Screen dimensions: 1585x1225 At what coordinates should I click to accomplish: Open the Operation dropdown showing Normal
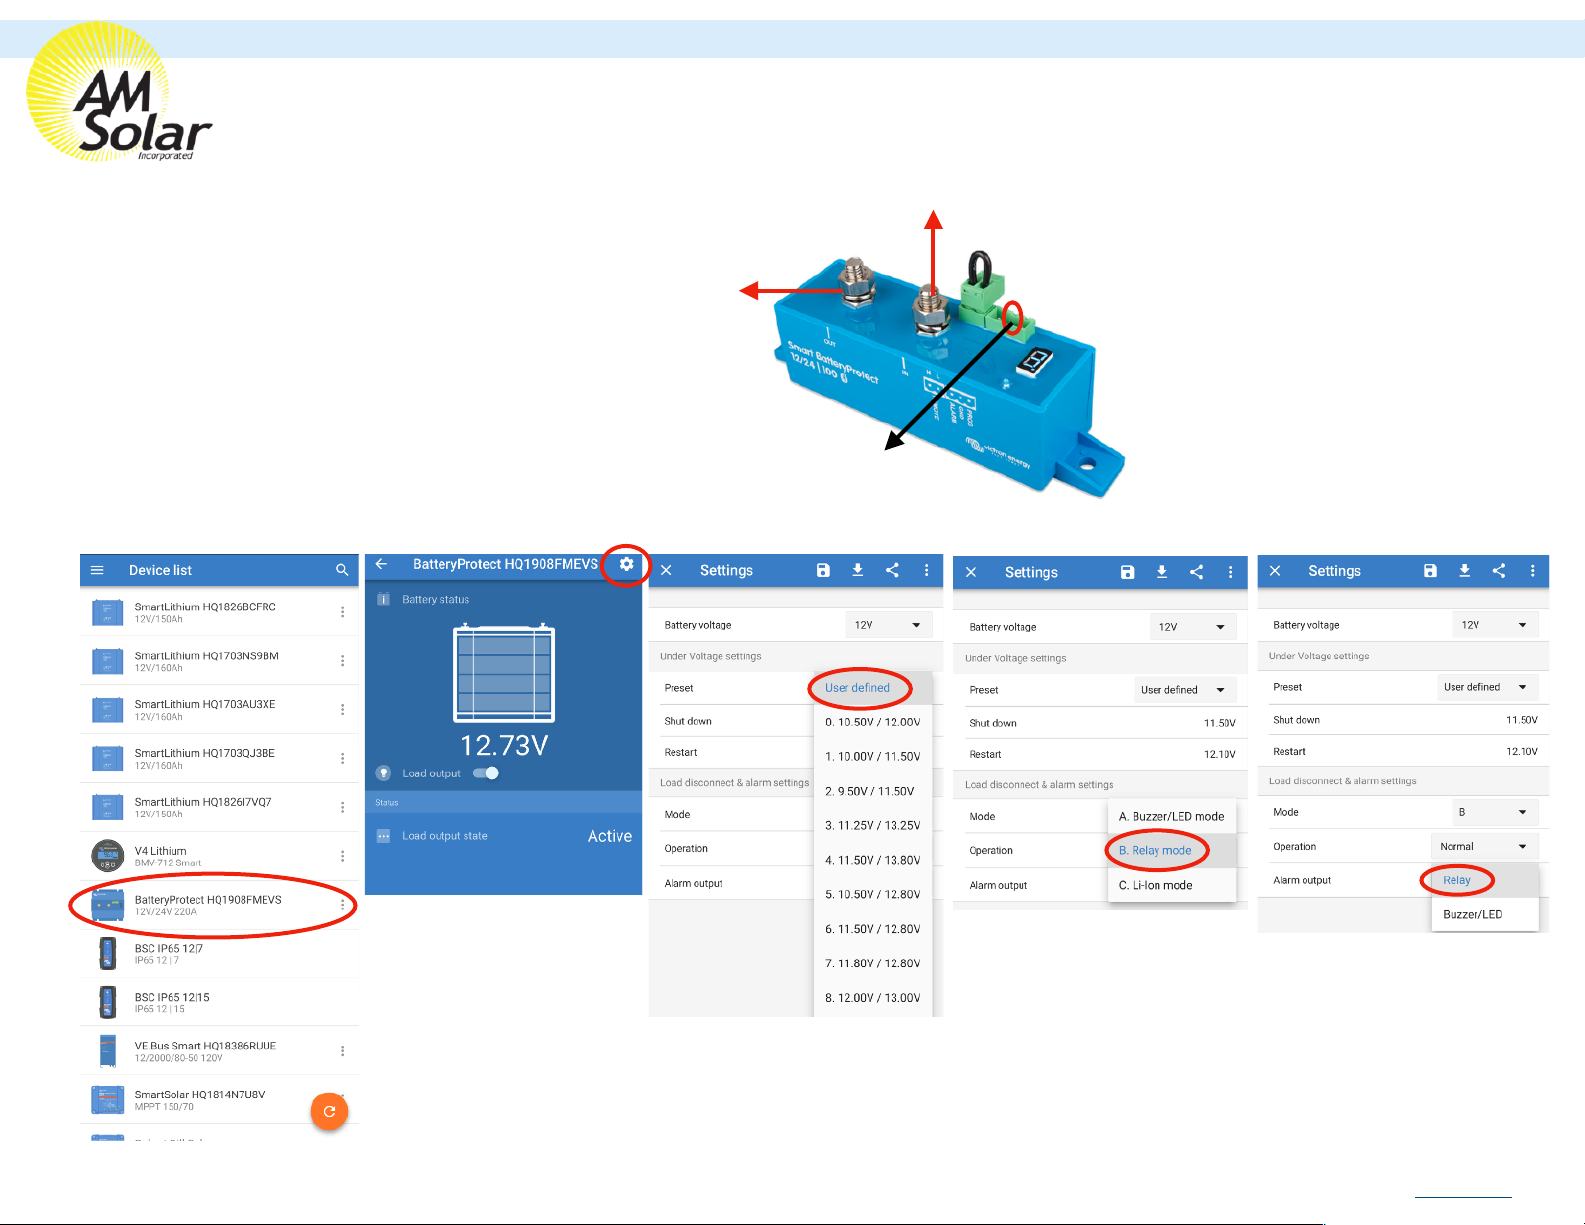[x=1485, y=846]
